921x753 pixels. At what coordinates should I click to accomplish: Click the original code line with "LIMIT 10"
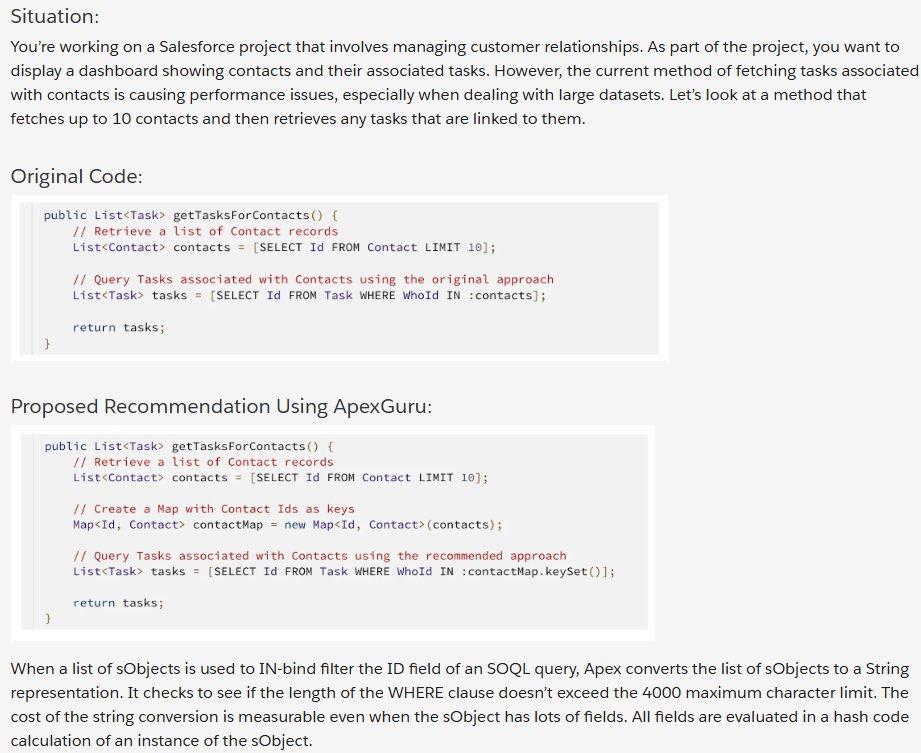click(284, 247)
